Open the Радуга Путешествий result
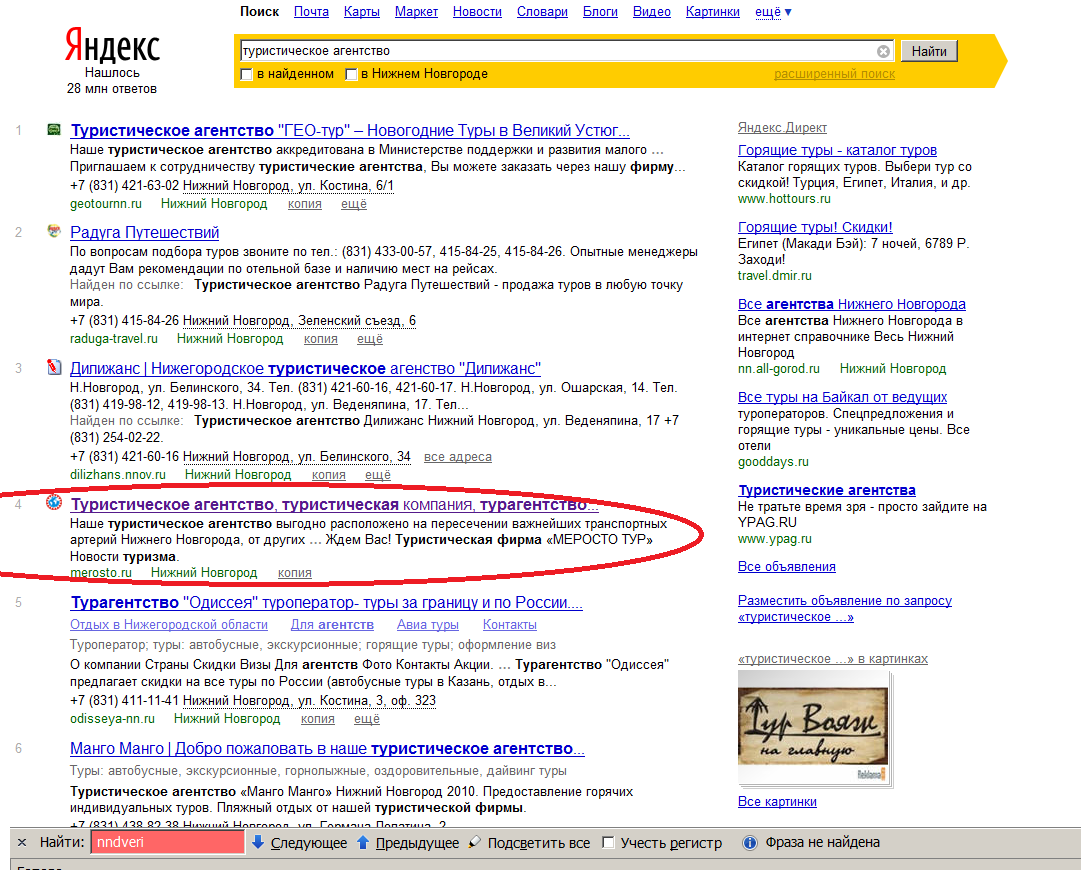Screen dimensions: 1081x870 [145, 232]
